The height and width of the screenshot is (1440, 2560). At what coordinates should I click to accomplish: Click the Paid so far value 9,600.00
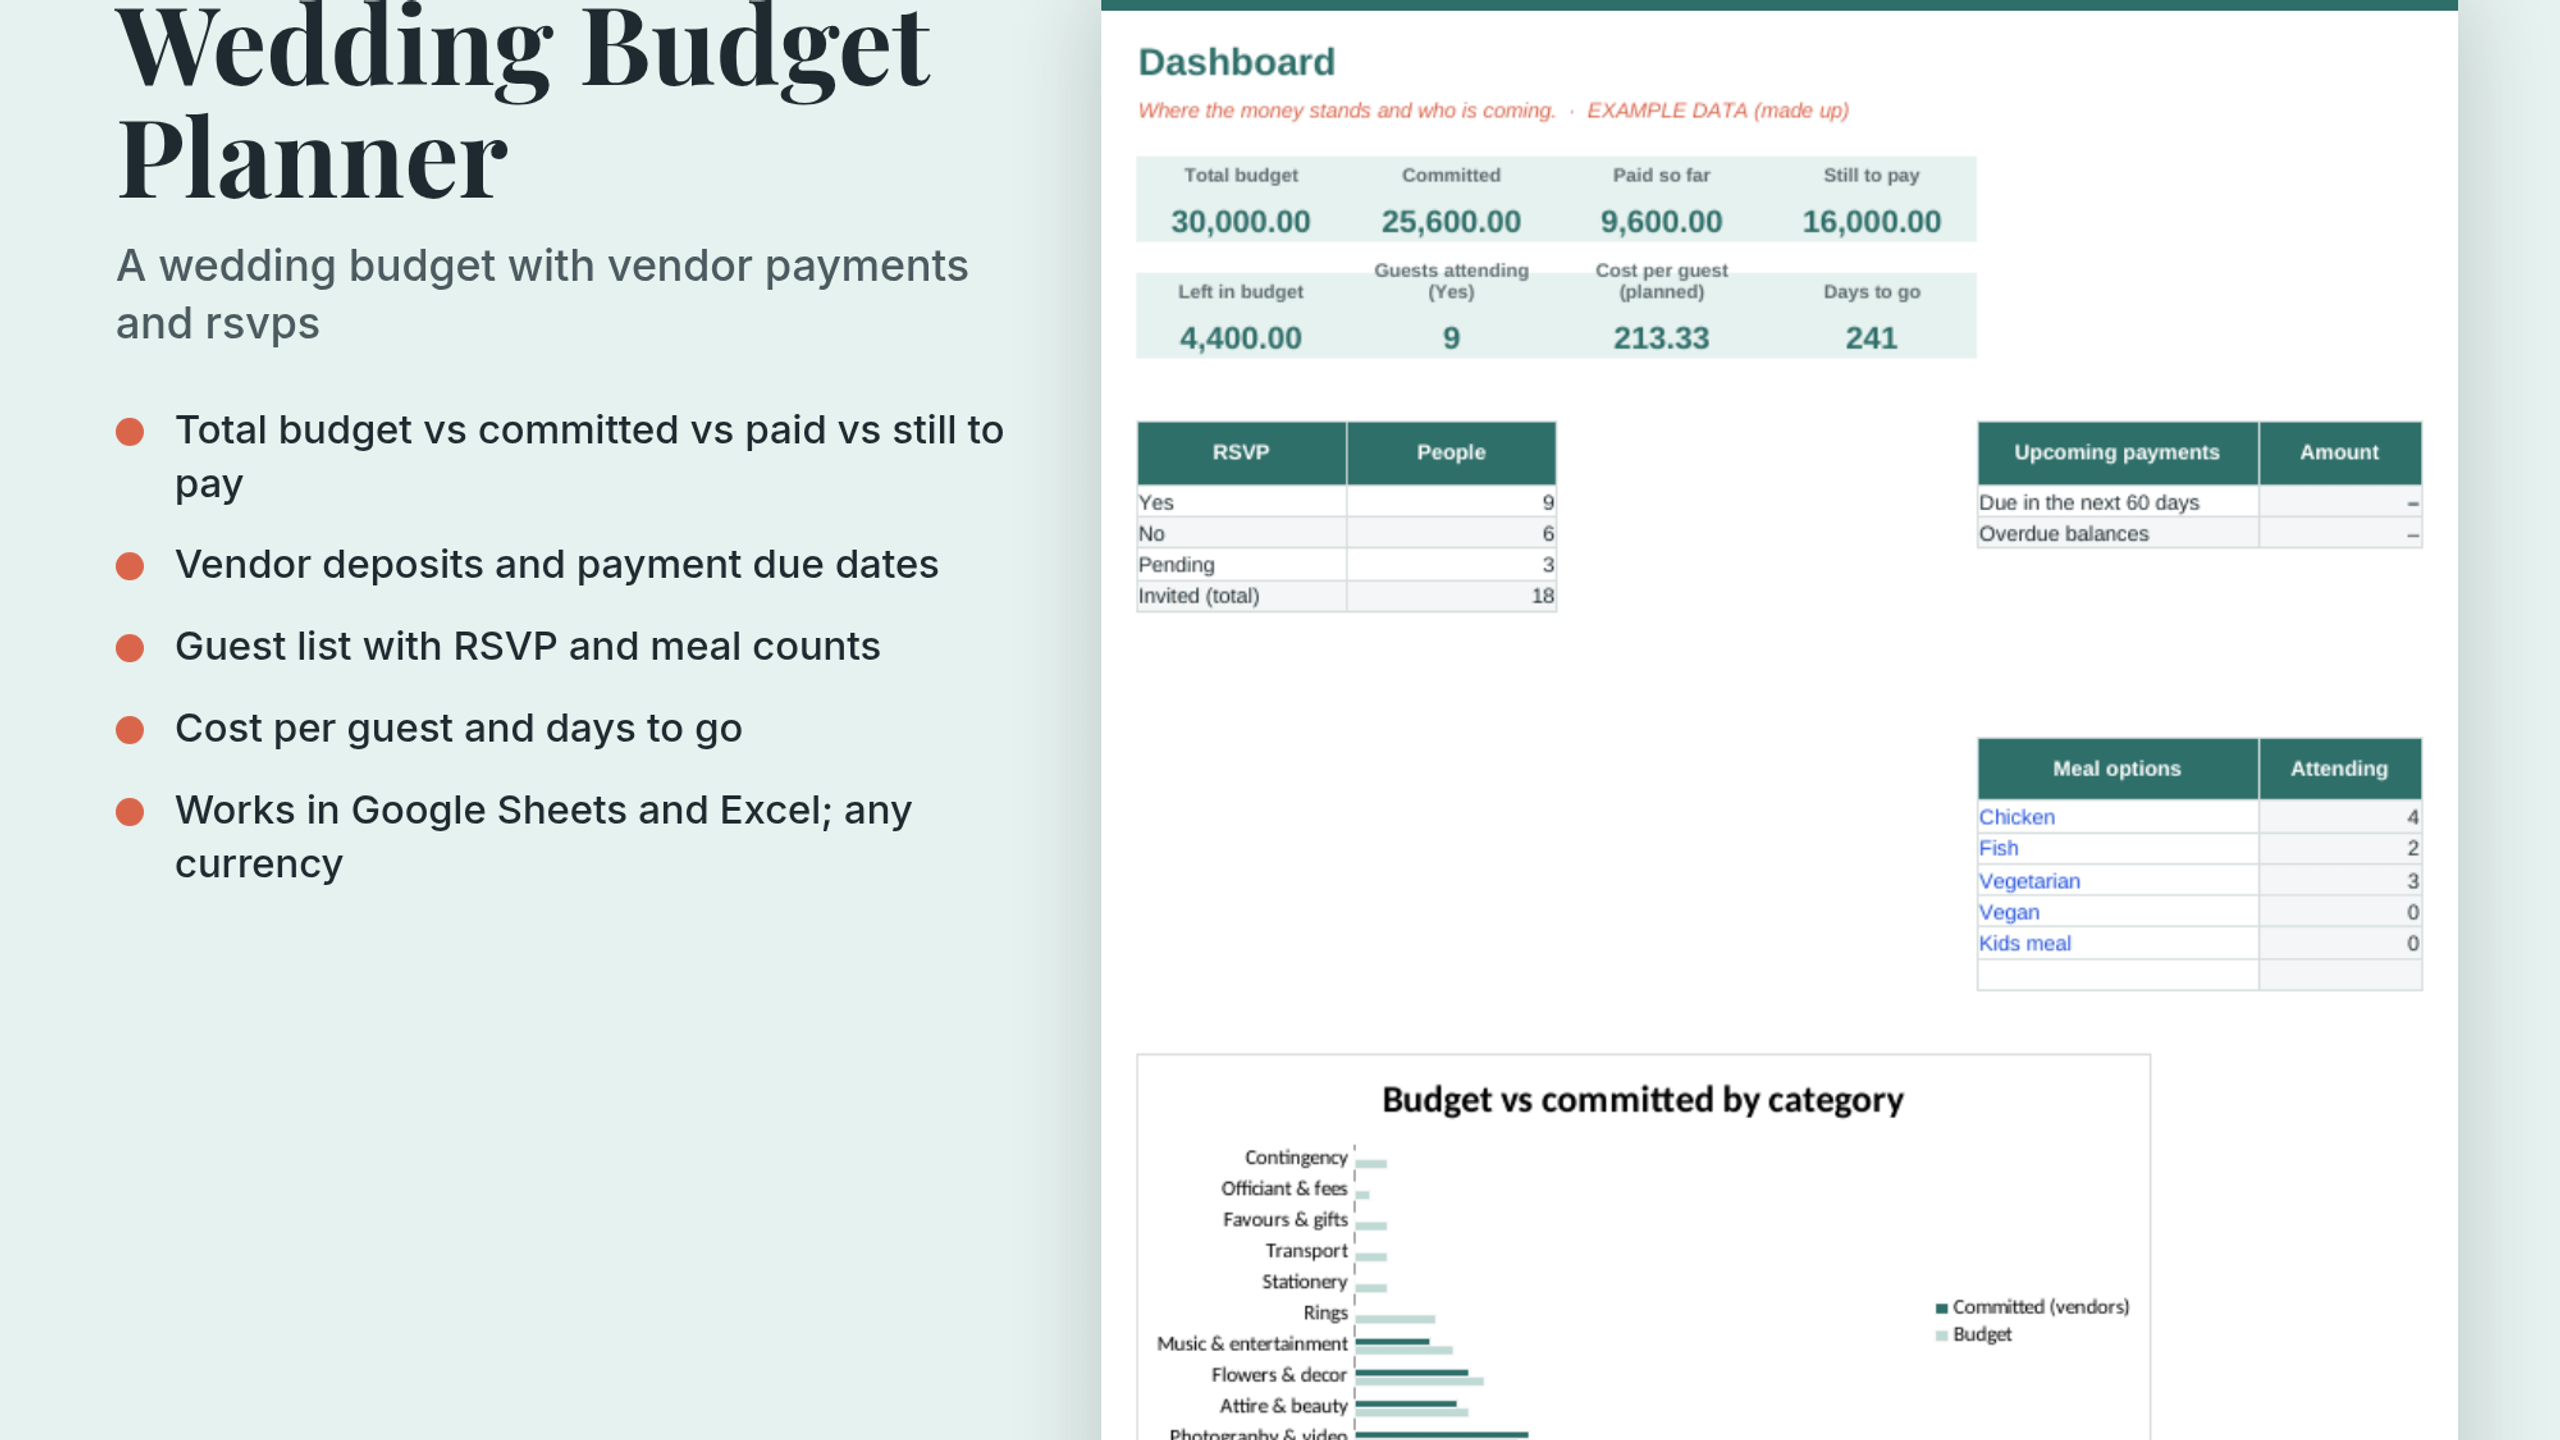[1661, 221]
